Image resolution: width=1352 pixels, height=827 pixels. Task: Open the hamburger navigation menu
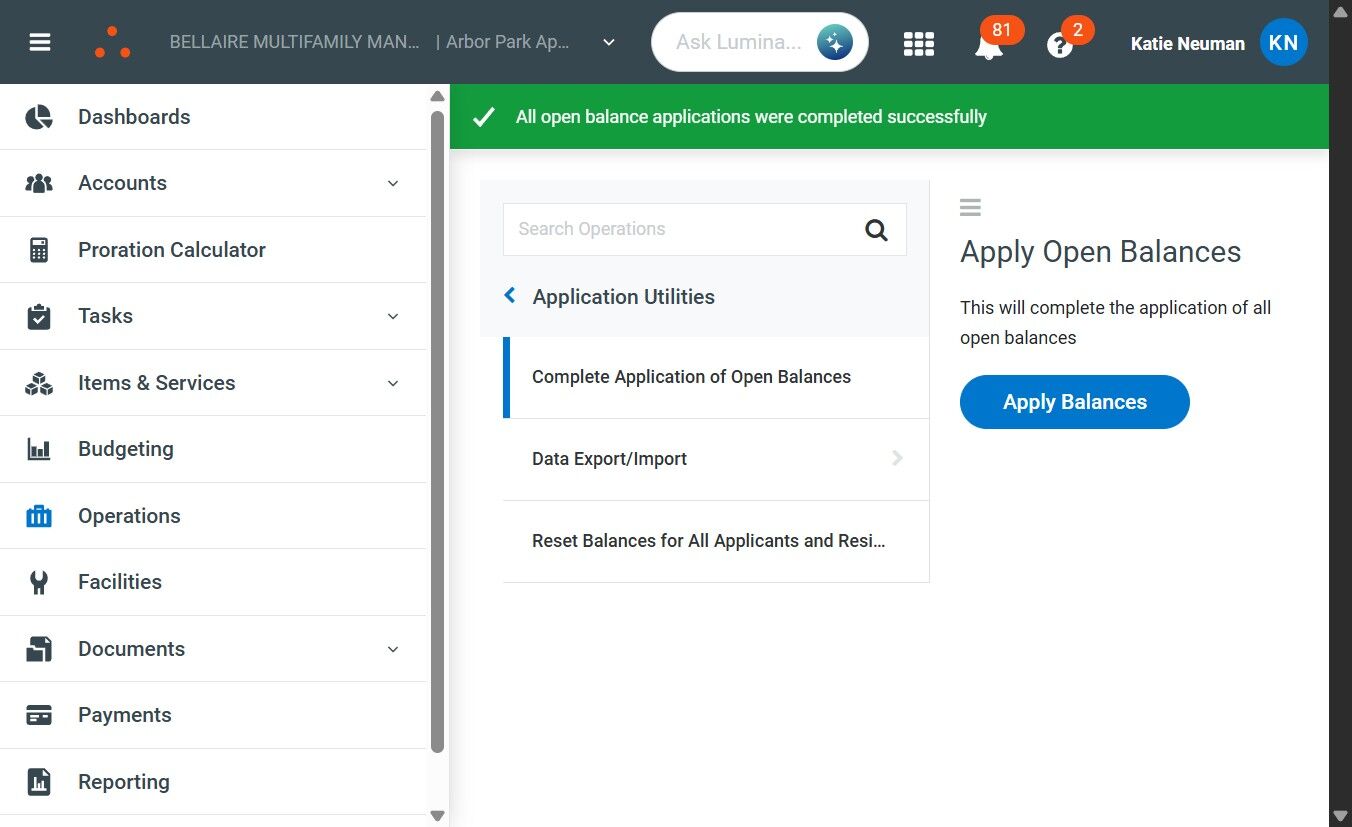click(40, 43)
